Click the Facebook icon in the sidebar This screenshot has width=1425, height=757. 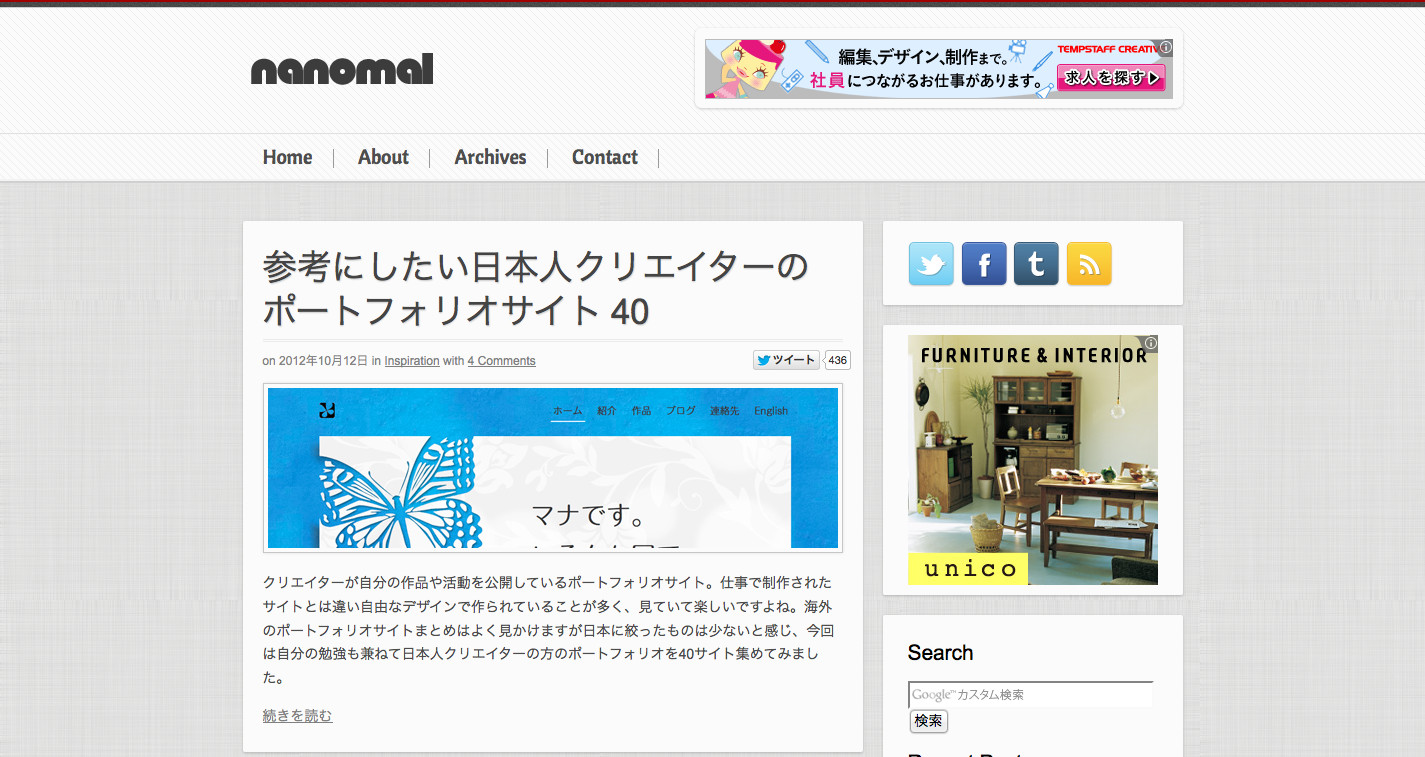tap(984, 263)
